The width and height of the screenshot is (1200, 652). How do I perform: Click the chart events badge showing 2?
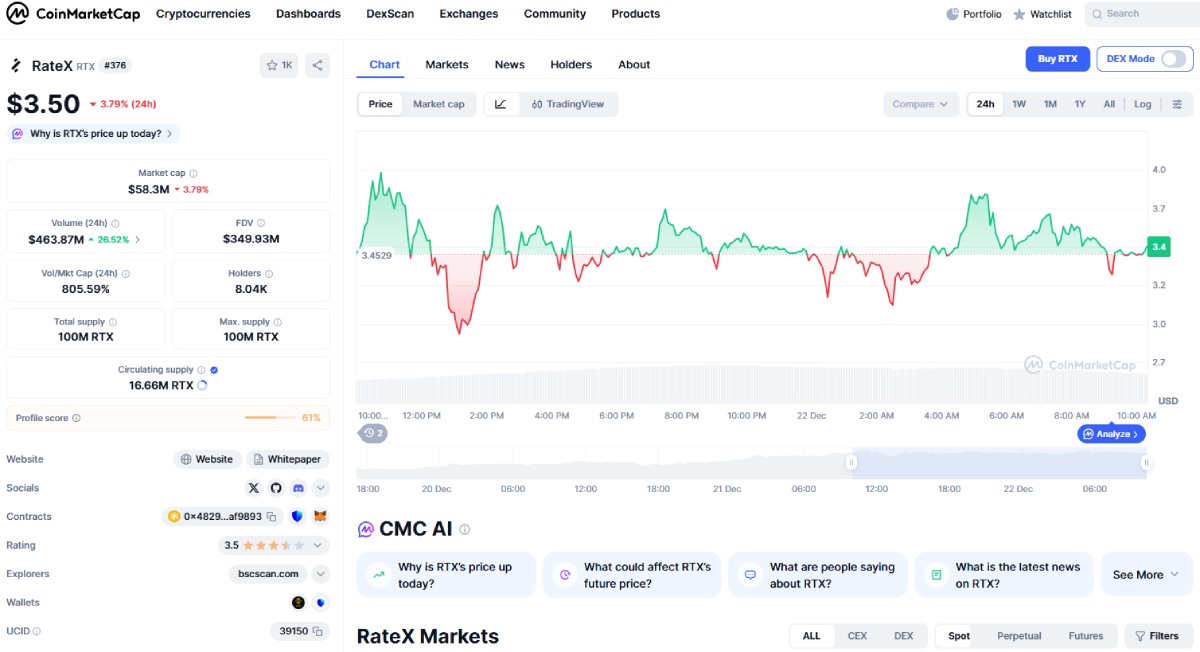point(374,433)
